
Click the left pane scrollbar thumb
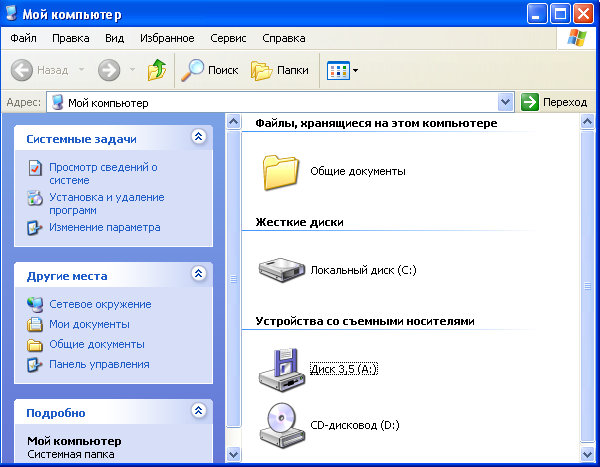coord(233,279)
